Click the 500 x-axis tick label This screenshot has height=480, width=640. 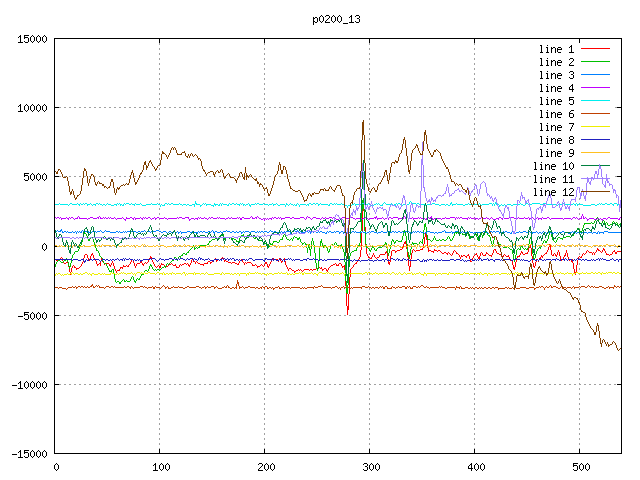580,467
